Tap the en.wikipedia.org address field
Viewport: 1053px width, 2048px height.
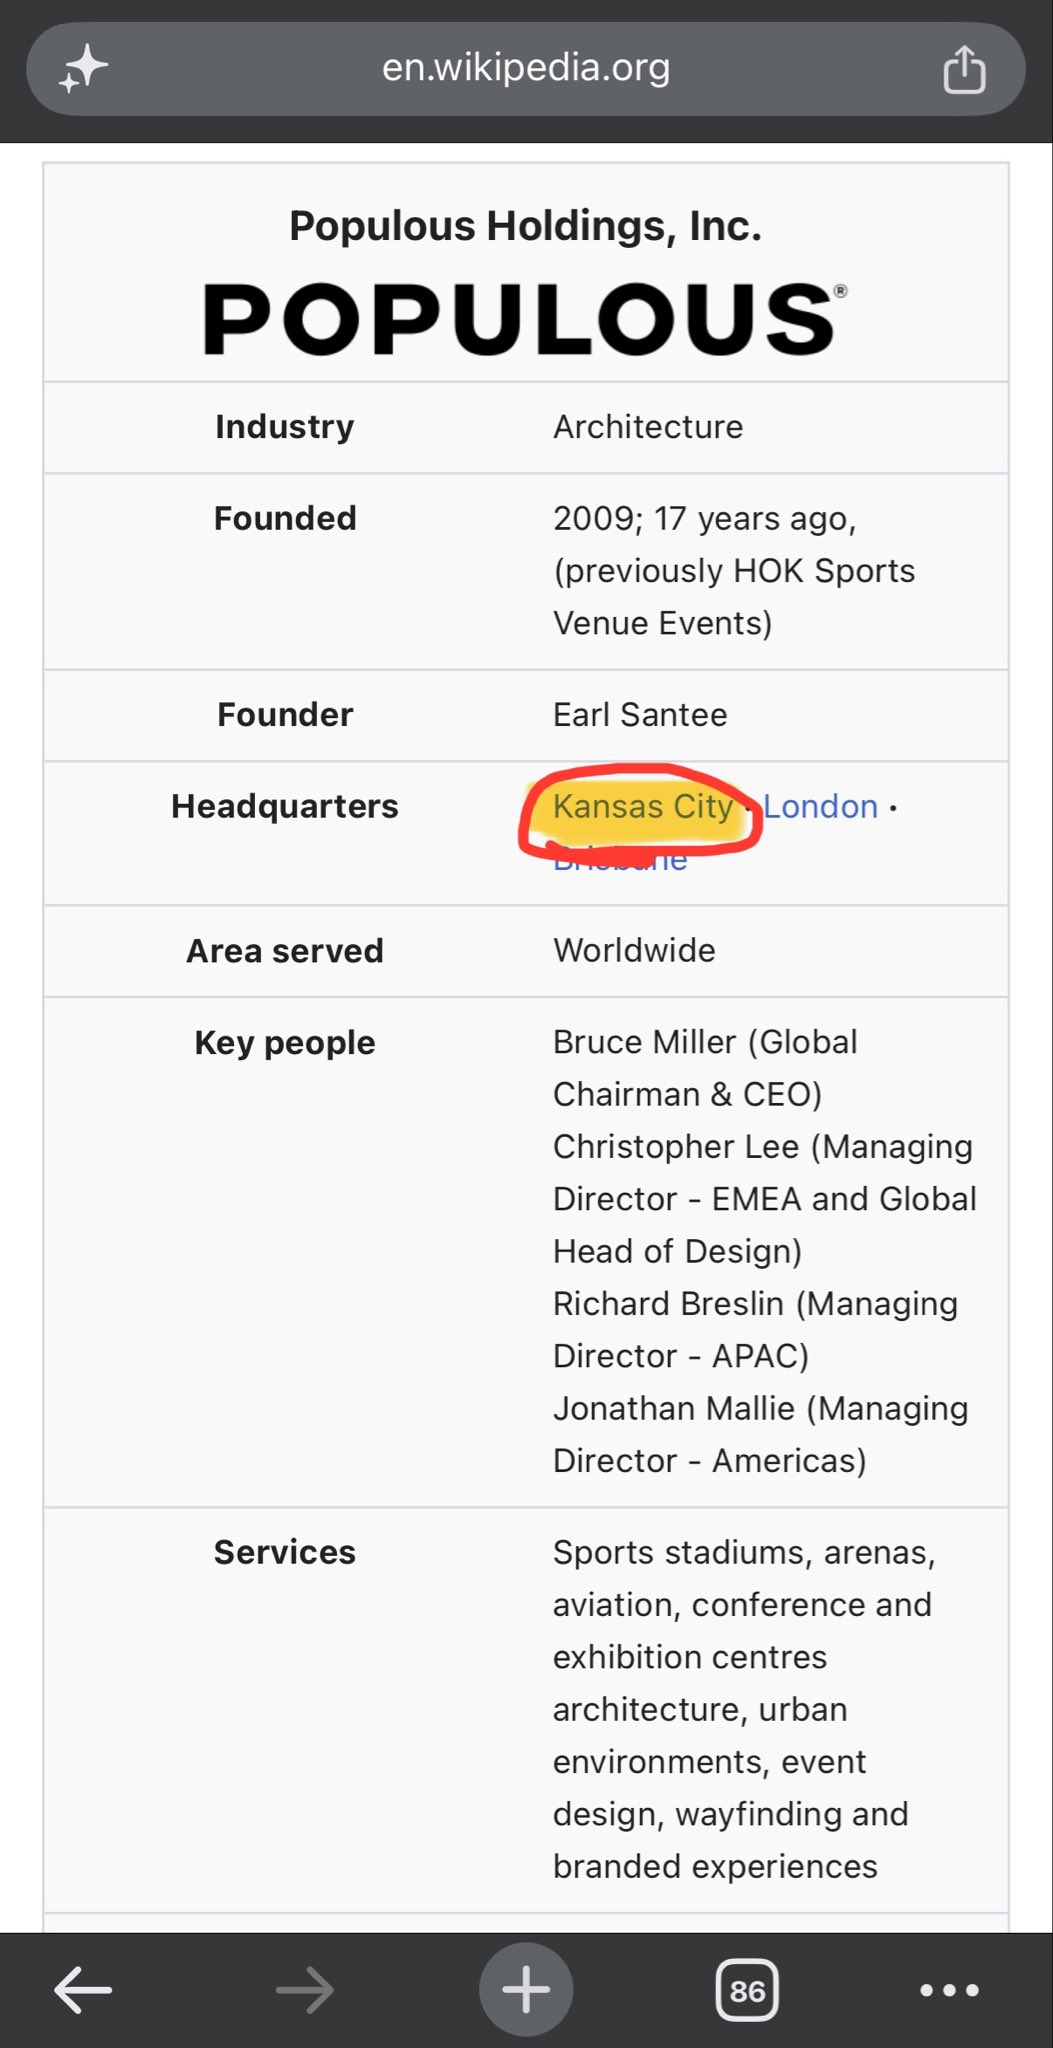coord(526,69)
